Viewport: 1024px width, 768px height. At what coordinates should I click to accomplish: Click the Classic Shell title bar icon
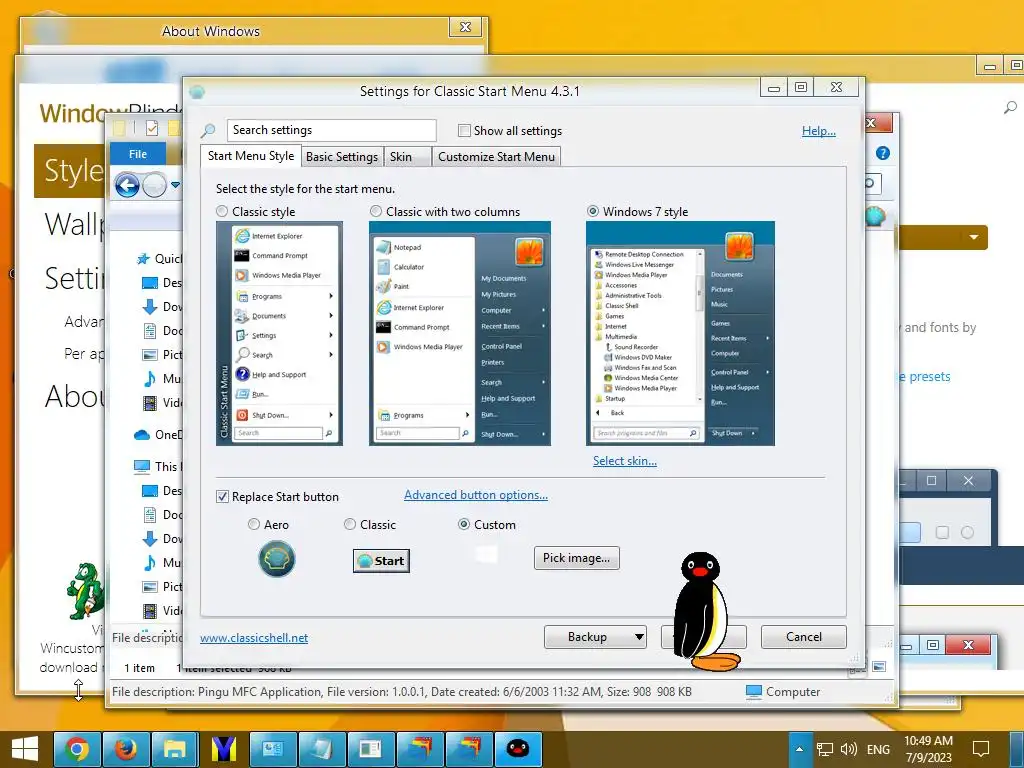point(197,91)
